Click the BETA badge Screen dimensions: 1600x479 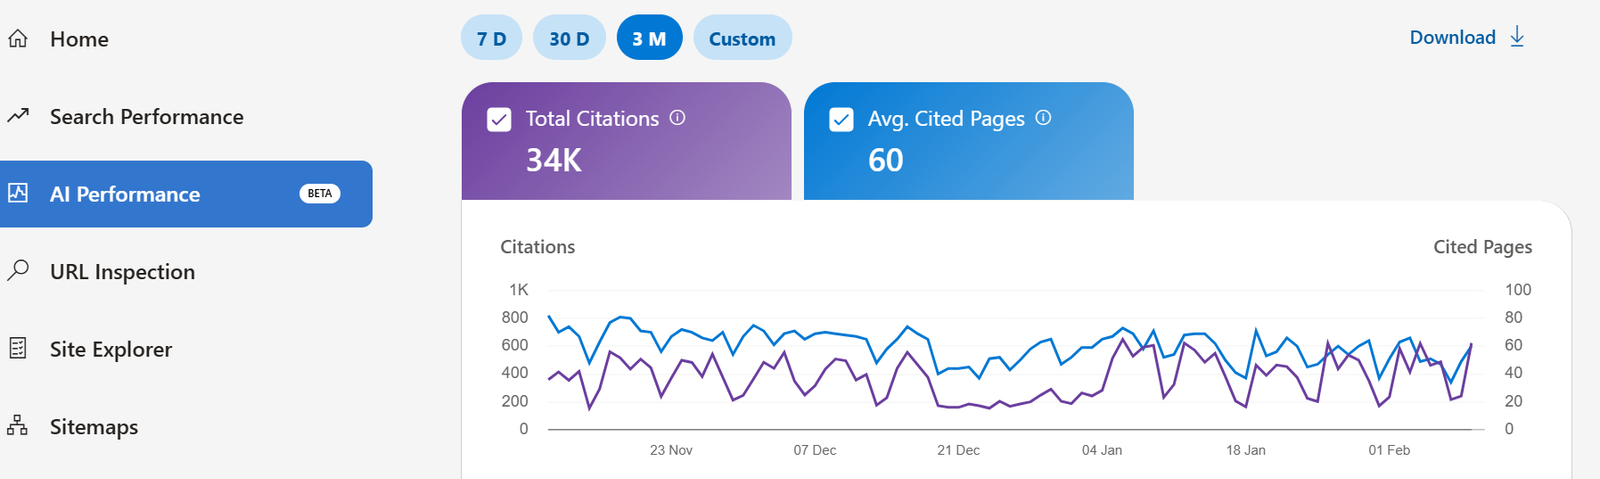click(320, 193)
